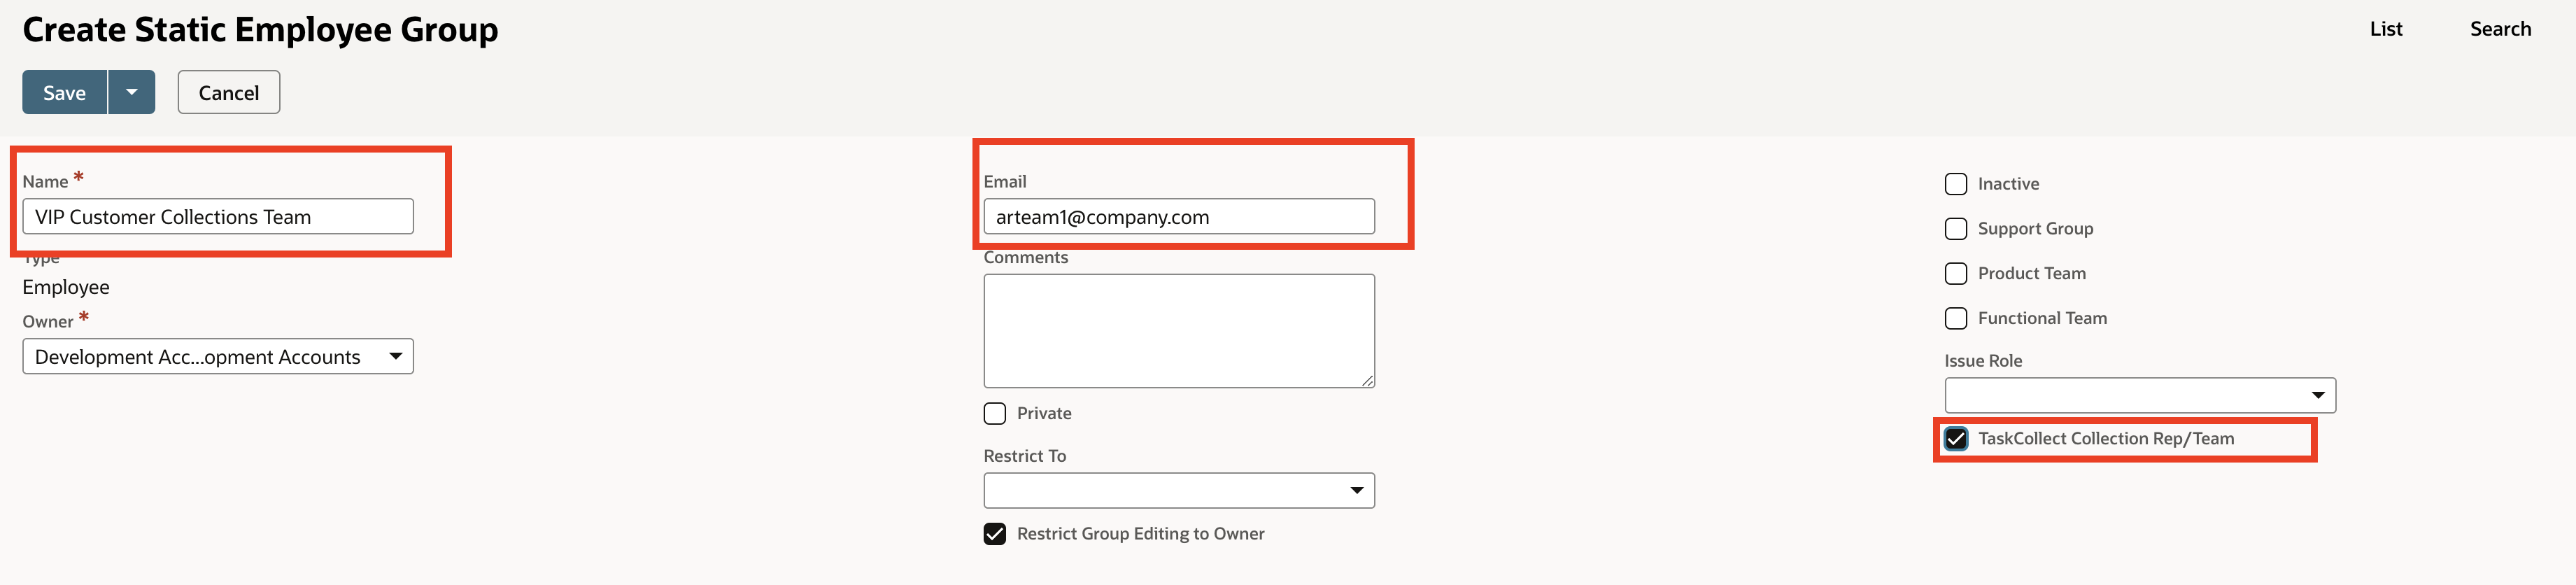The image size is (2576, 585).
Task: Check the Product Team option
Action: 1955,274
